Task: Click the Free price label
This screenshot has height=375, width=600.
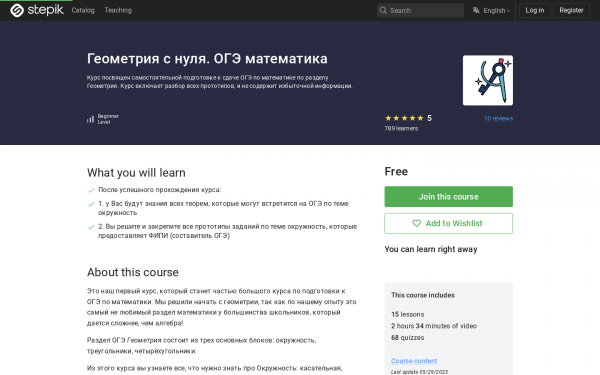Action: (x=396, y=171)
